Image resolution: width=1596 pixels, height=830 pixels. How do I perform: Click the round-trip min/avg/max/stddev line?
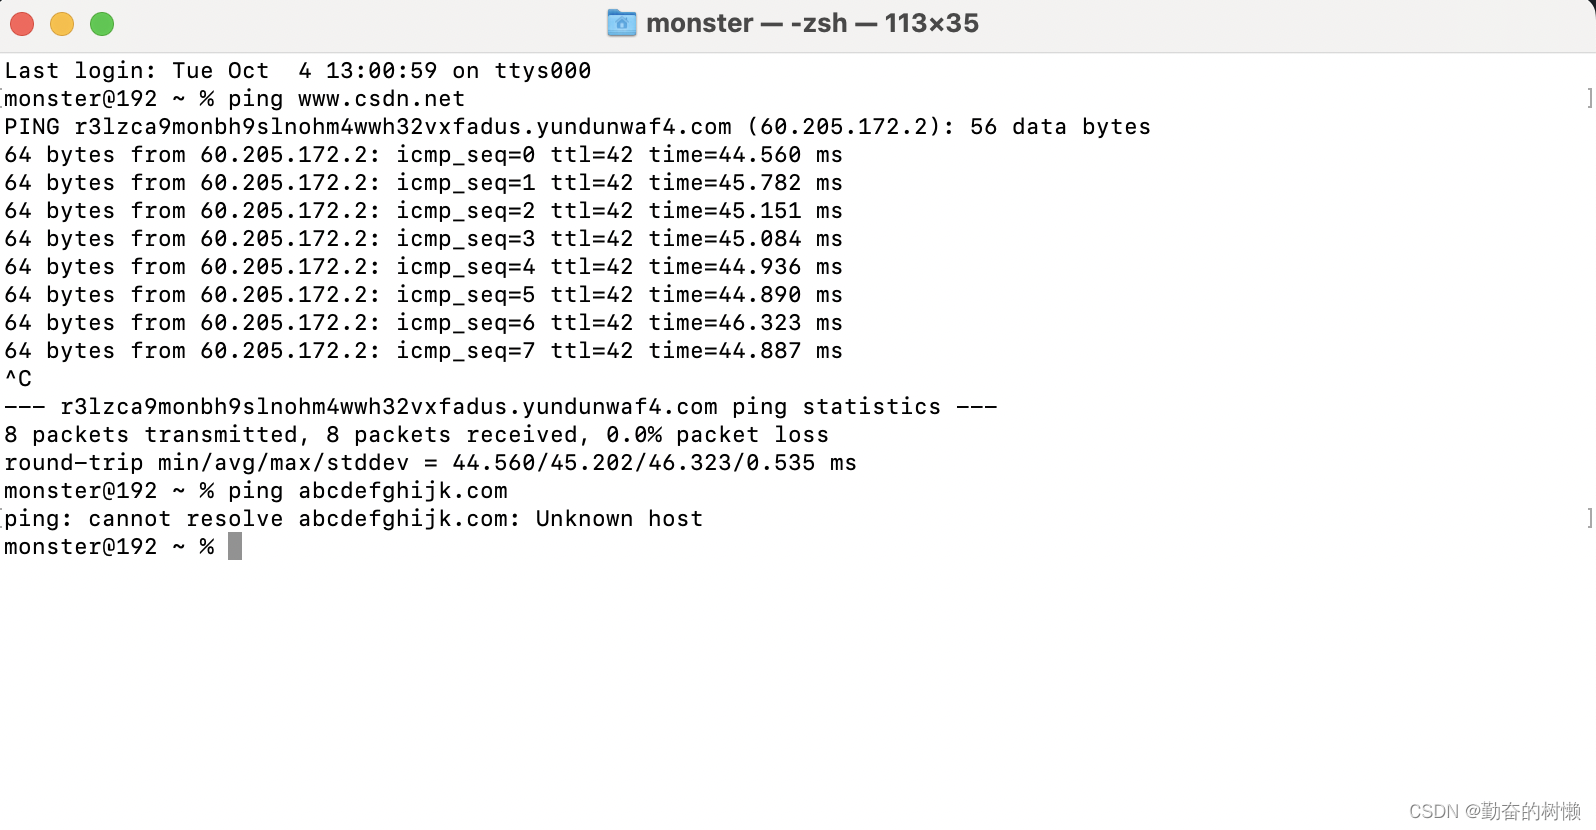coord(430,462)
